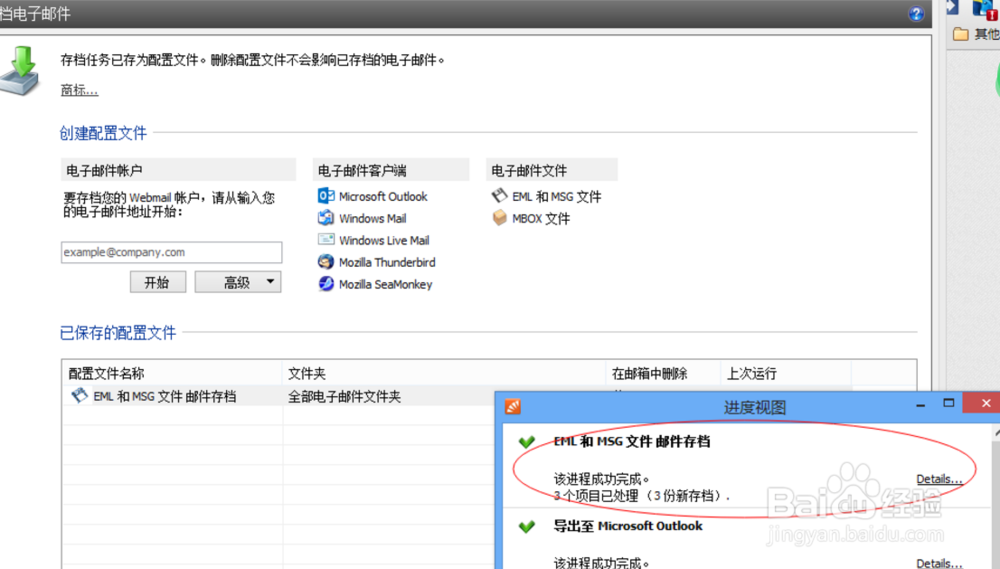Maximize the 进度视图 window
The height and width of the screenshot is (569, 1000).
[949, 403]
